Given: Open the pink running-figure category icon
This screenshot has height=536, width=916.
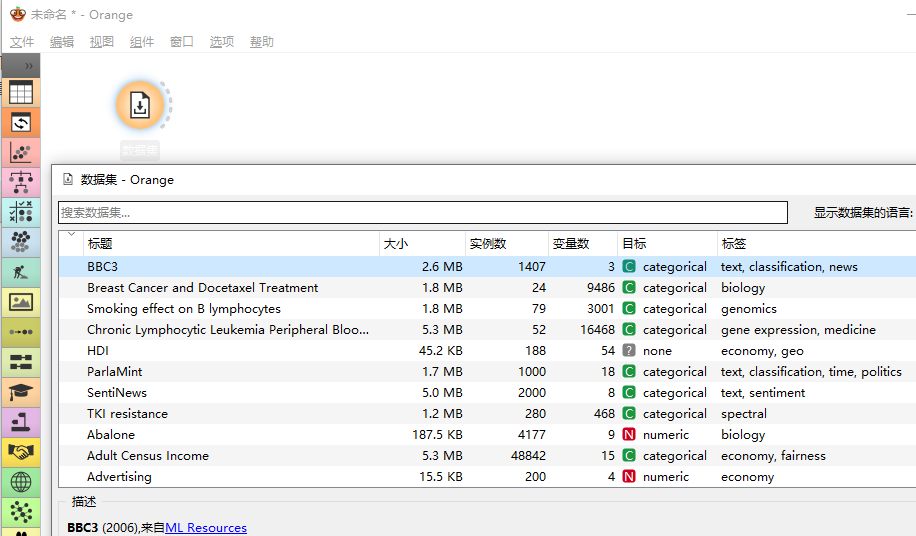Looking at the screenshot, I should [21, 273].
